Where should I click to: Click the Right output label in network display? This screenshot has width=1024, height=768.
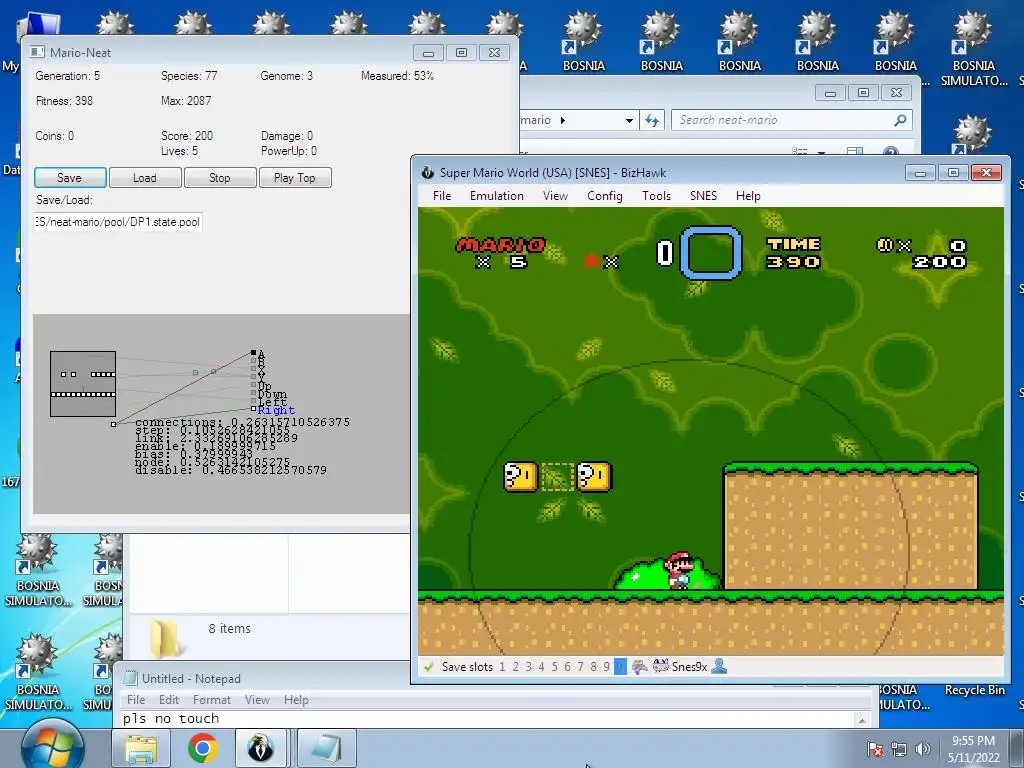coord(276,410)
